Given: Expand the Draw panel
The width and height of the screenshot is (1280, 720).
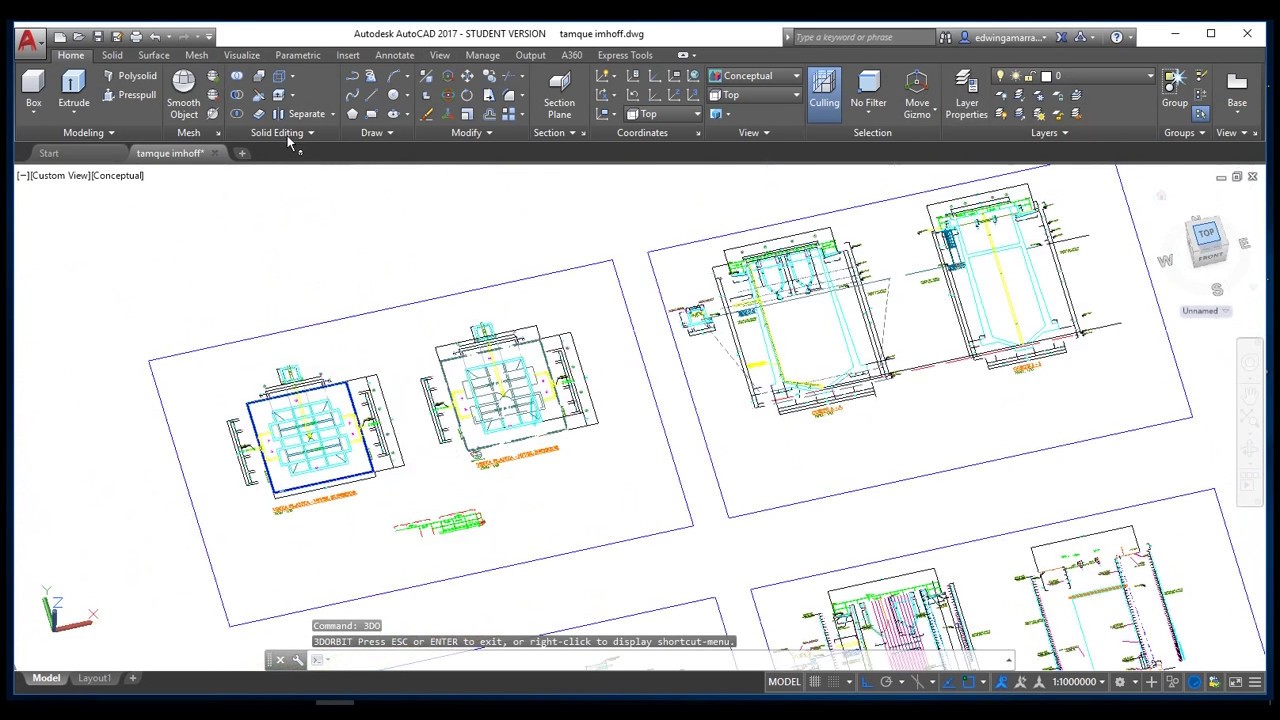Looking at the screenshot, I should [x=377, y=133].
